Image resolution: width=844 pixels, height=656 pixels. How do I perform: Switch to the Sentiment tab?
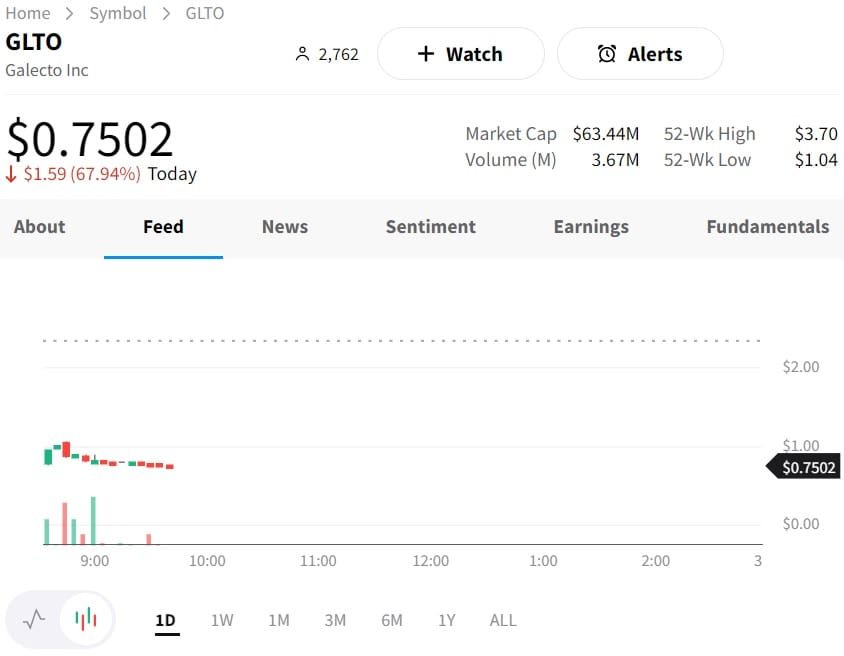pyautogui.click(x=430, y=227)
